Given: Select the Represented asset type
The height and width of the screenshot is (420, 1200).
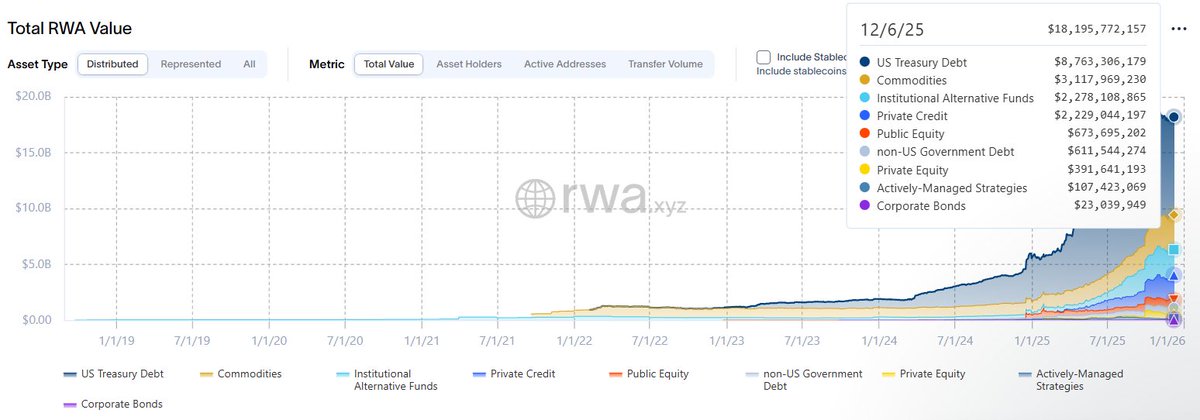Looking at the screenshot, I should click(x=190, y=64).
